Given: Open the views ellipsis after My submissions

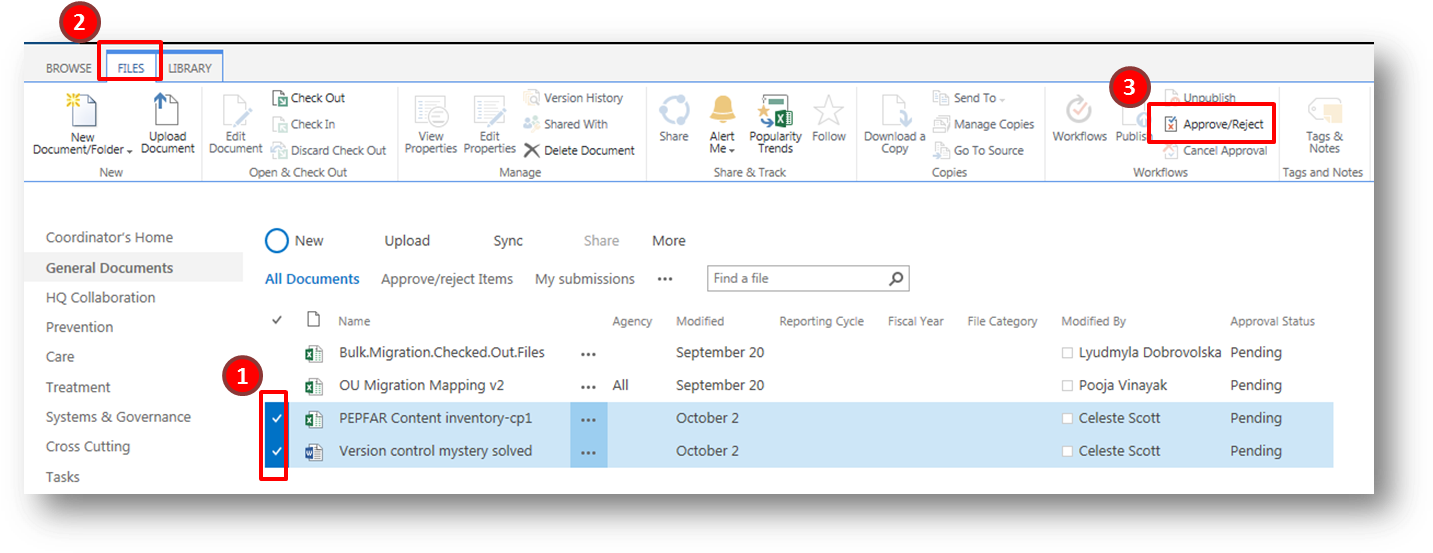Looking at the screenshot, I should 665,279.
